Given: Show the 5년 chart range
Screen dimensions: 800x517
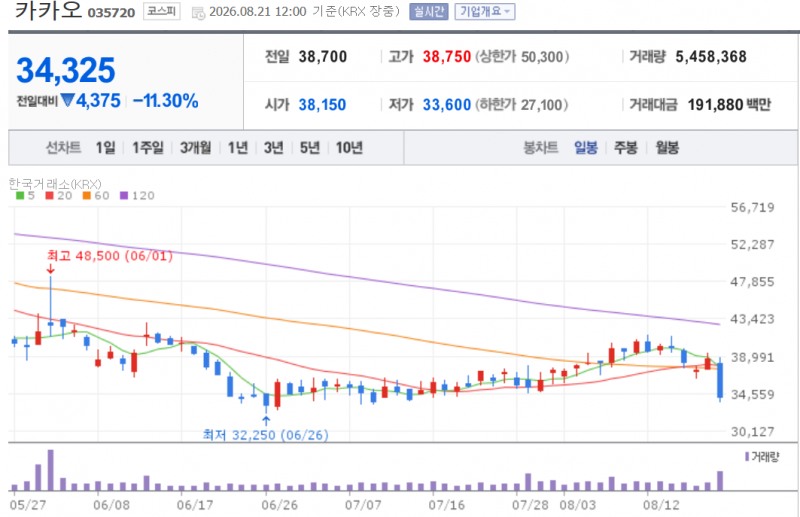Looking at the screenshot, I should [x=309, y=148].
